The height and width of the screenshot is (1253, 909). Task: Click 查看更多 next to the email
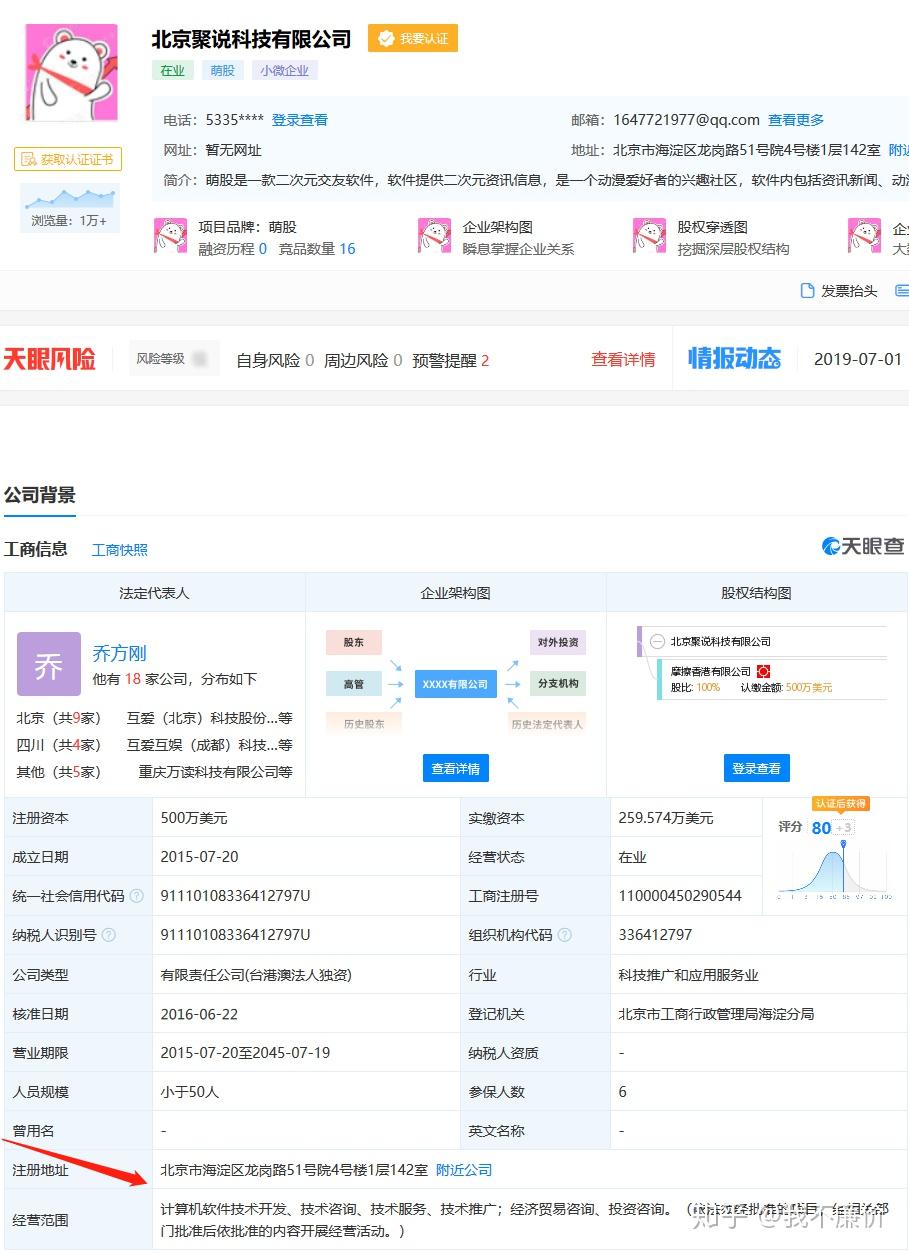[796, 120]
